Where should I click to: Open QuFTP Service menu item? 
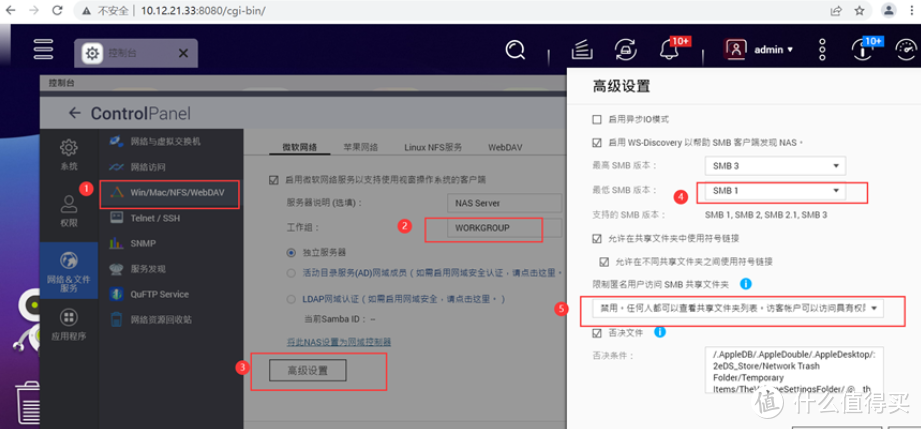click(x=170, y=294)
